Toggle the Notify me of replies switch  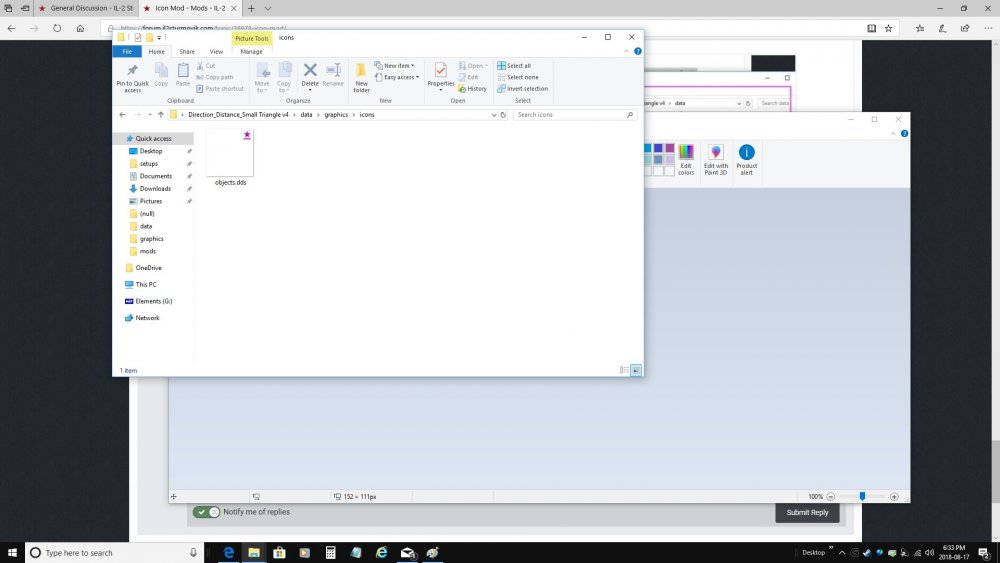[207, 512]
